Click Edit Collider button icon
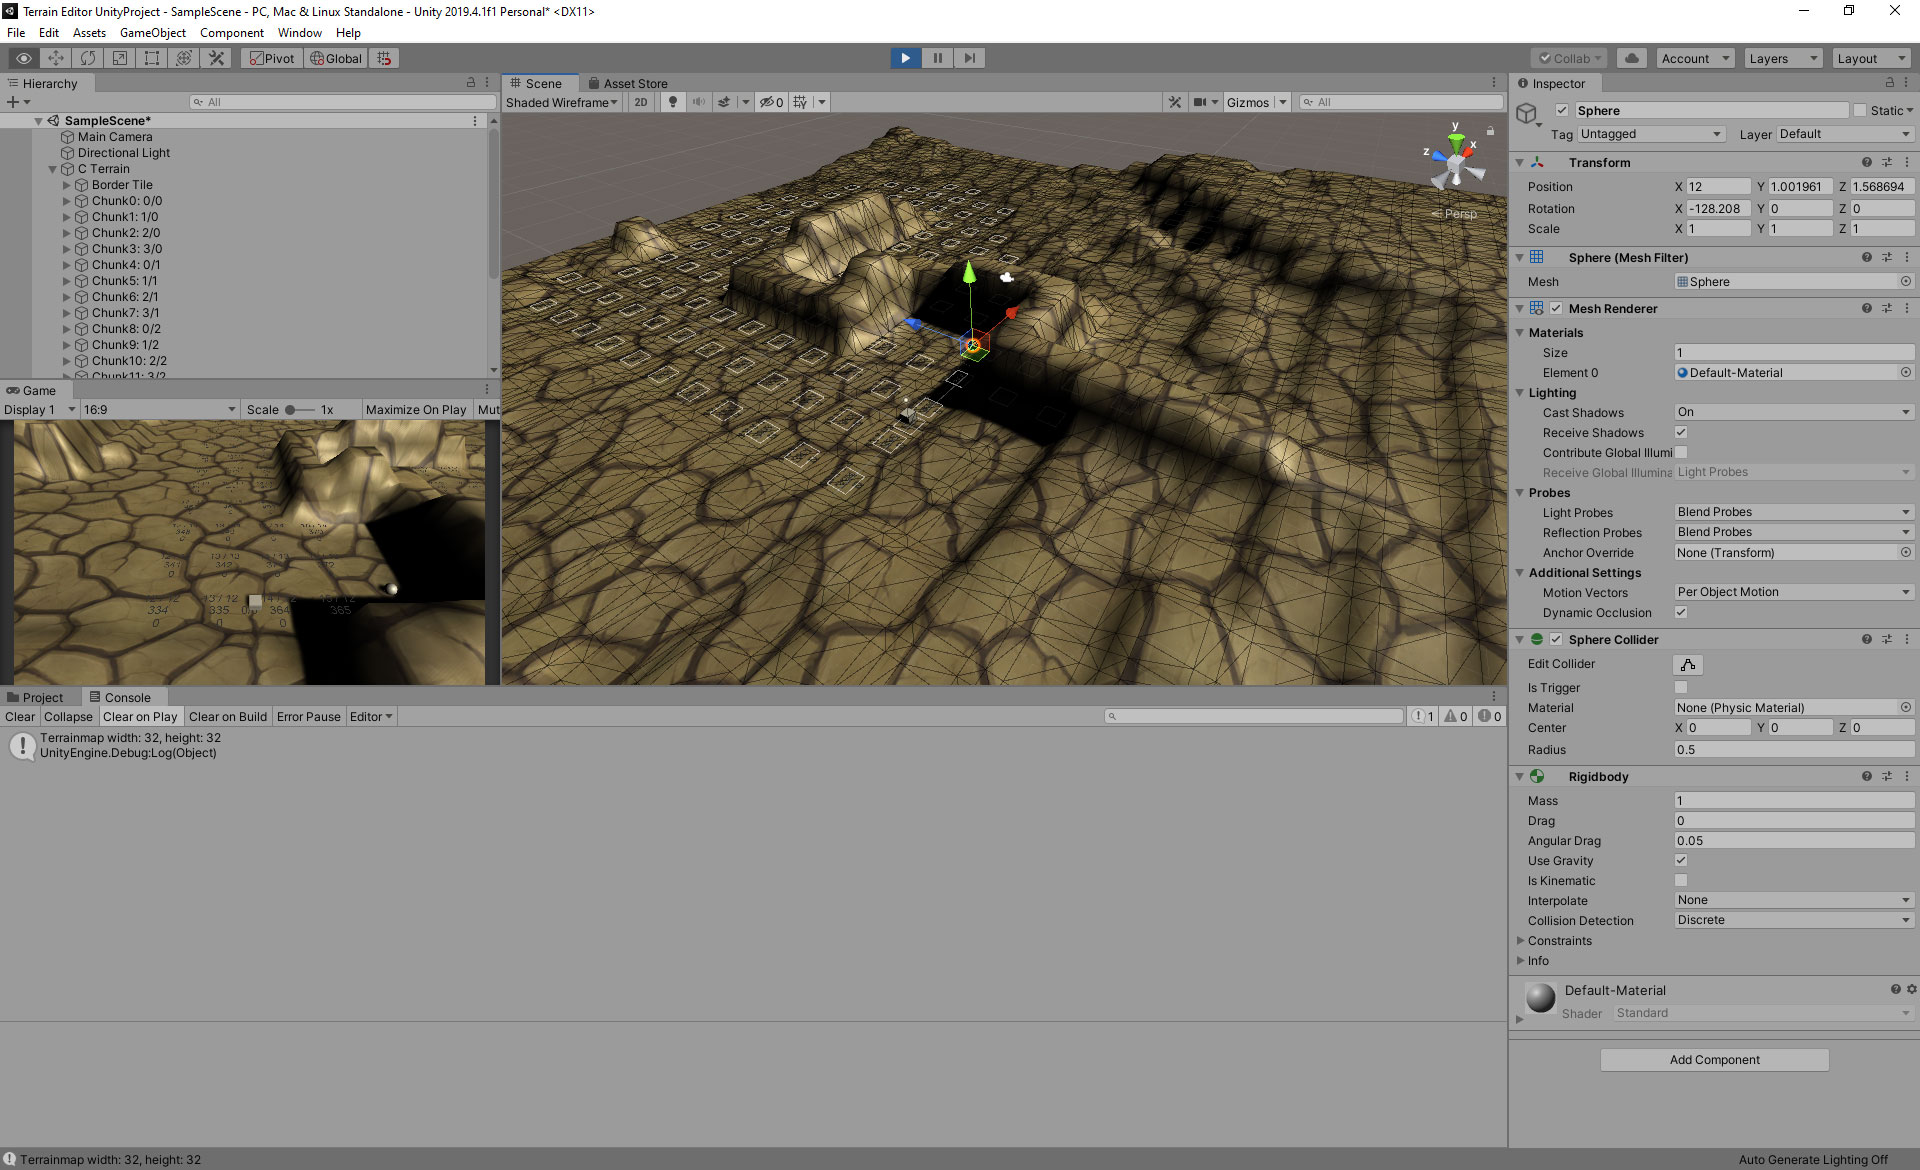Image resolution: width=1920 pixels, height=1170 pixels. 1688,664
